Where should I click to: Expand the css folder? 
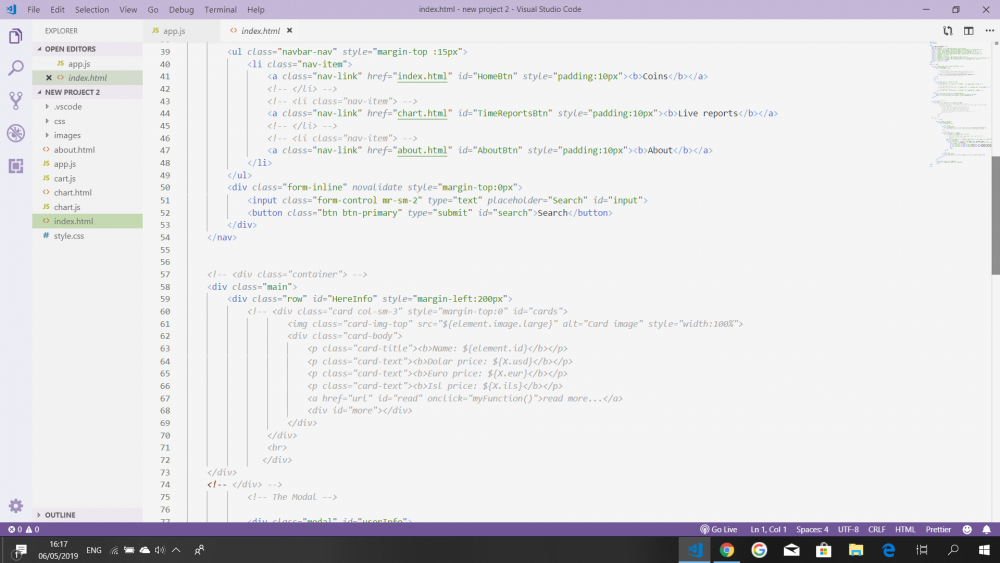pos(59,121)
